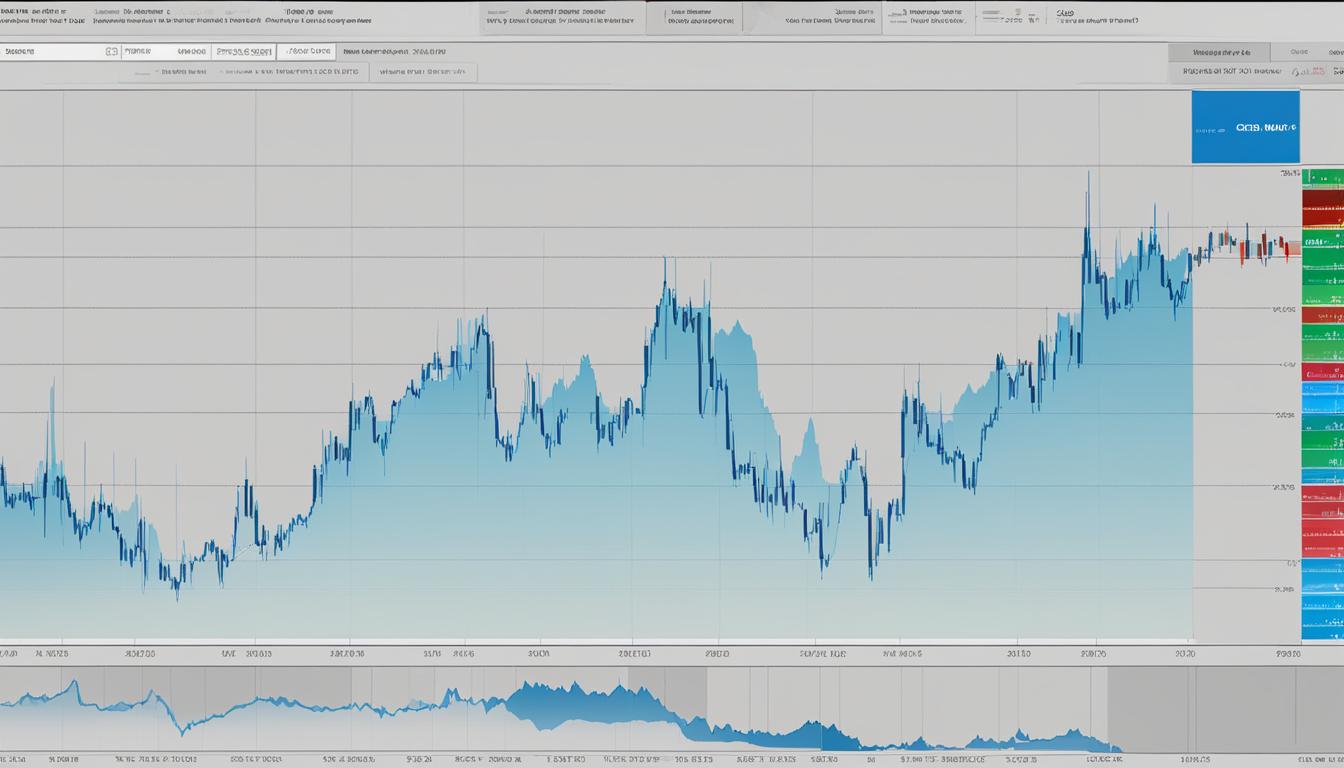
Task: Select the top green order book row
Action: 1322,180
